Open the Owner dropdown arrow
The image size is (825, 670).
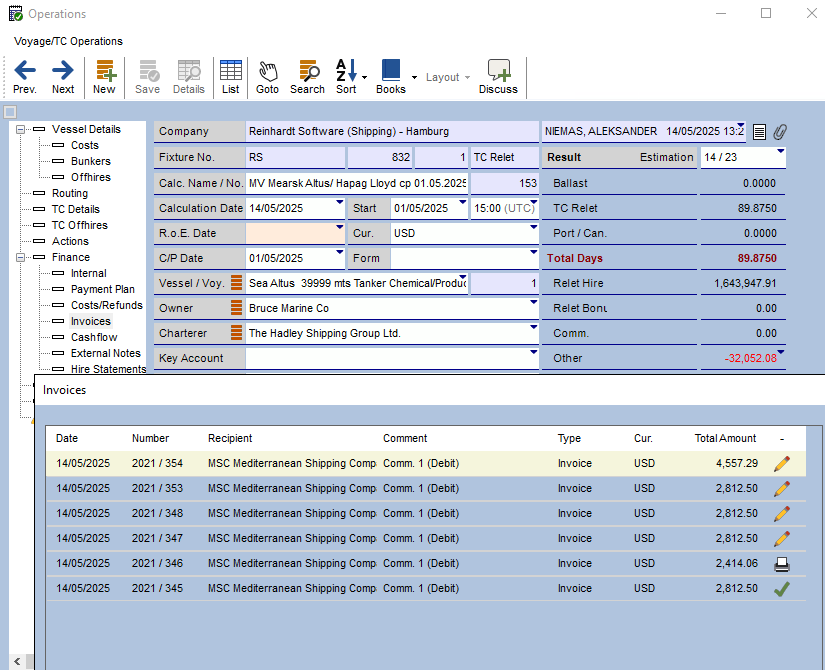[x=533, y=302]
